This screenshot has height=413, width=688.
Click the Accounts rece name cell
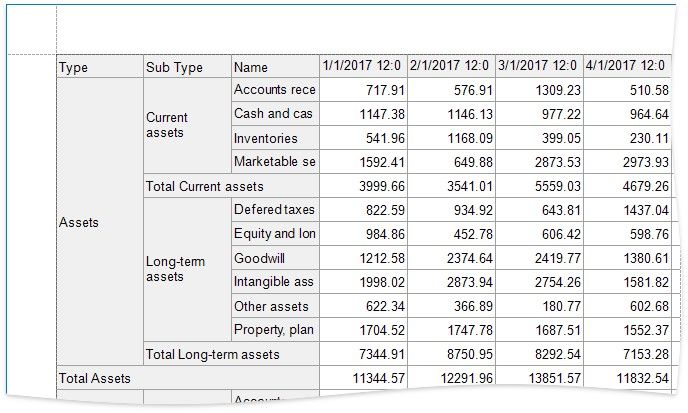[x=275, y=90]
